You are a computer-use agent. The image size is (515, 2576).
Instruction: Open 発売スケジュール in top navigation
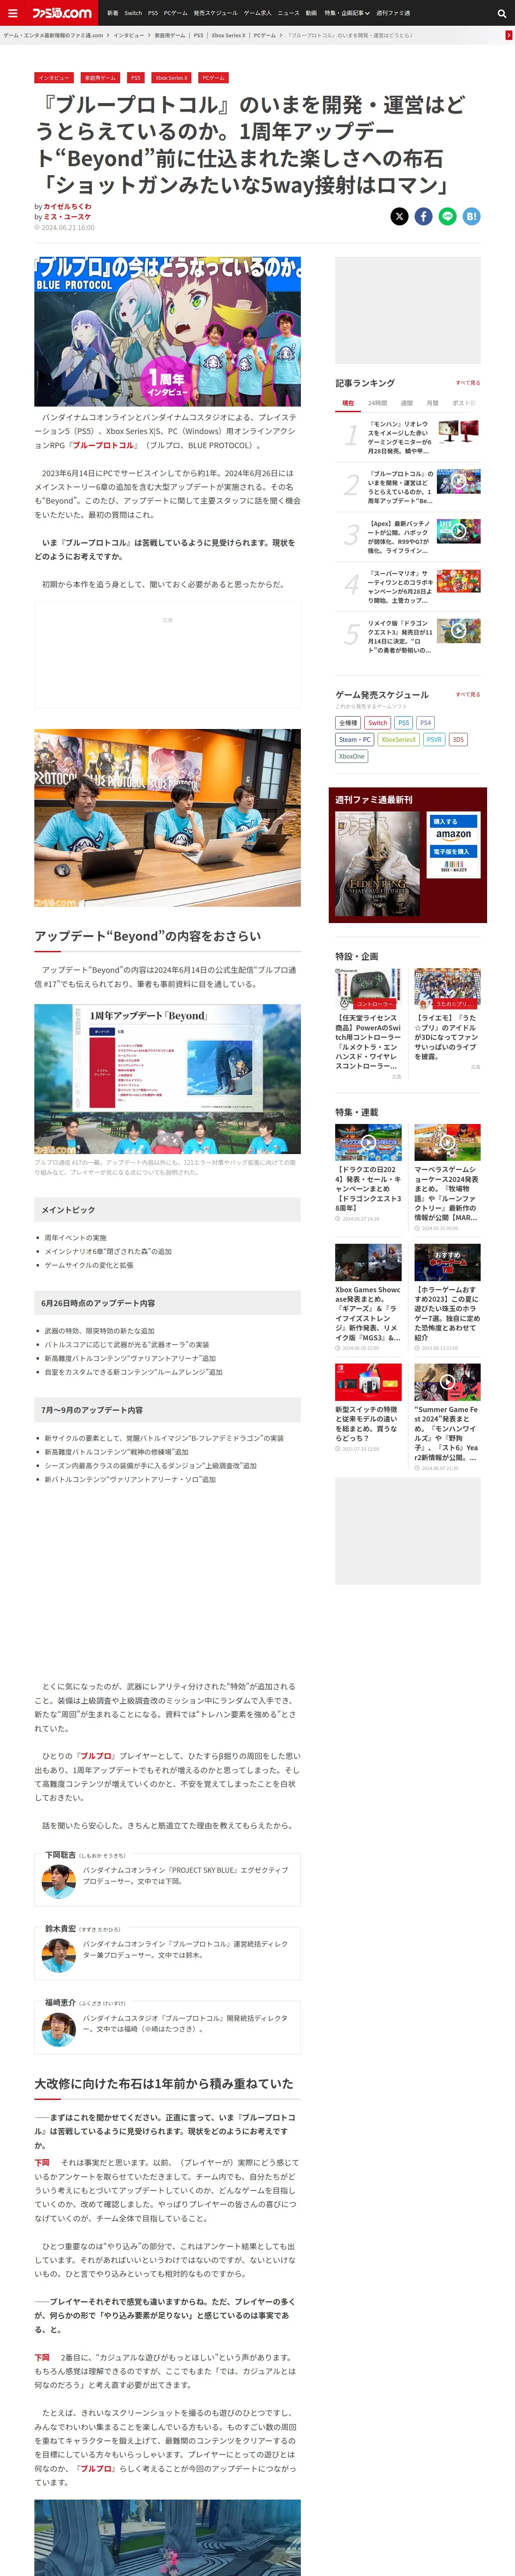216,13
